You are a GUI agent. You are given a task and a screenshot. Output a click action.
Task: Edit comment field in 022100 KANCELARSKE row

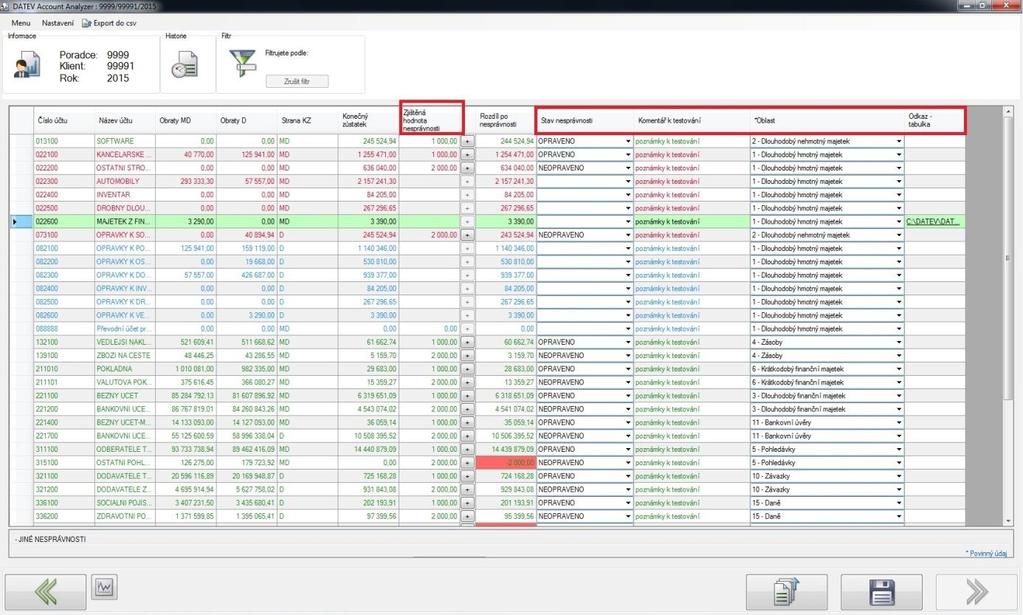pos(692,155)
